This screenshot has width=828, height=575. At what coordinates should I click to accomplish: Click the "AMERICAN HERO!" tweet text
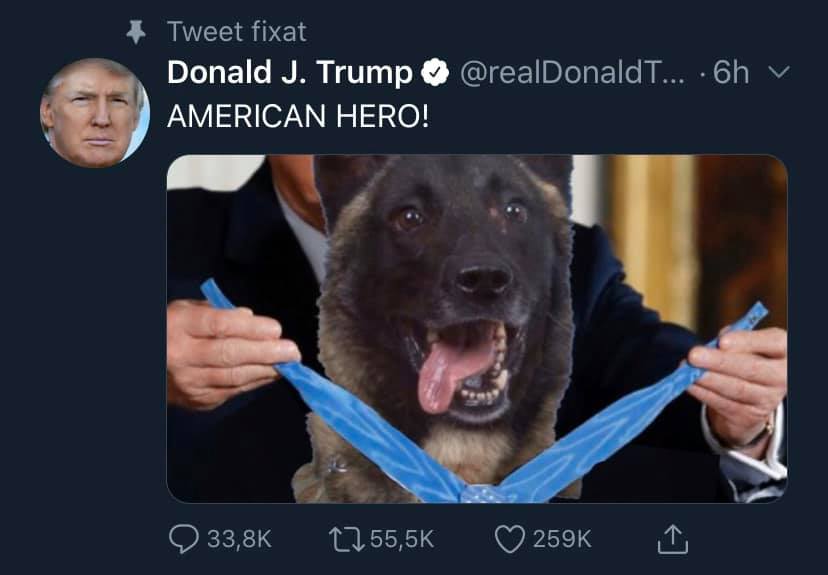click(x=298, y=116)
